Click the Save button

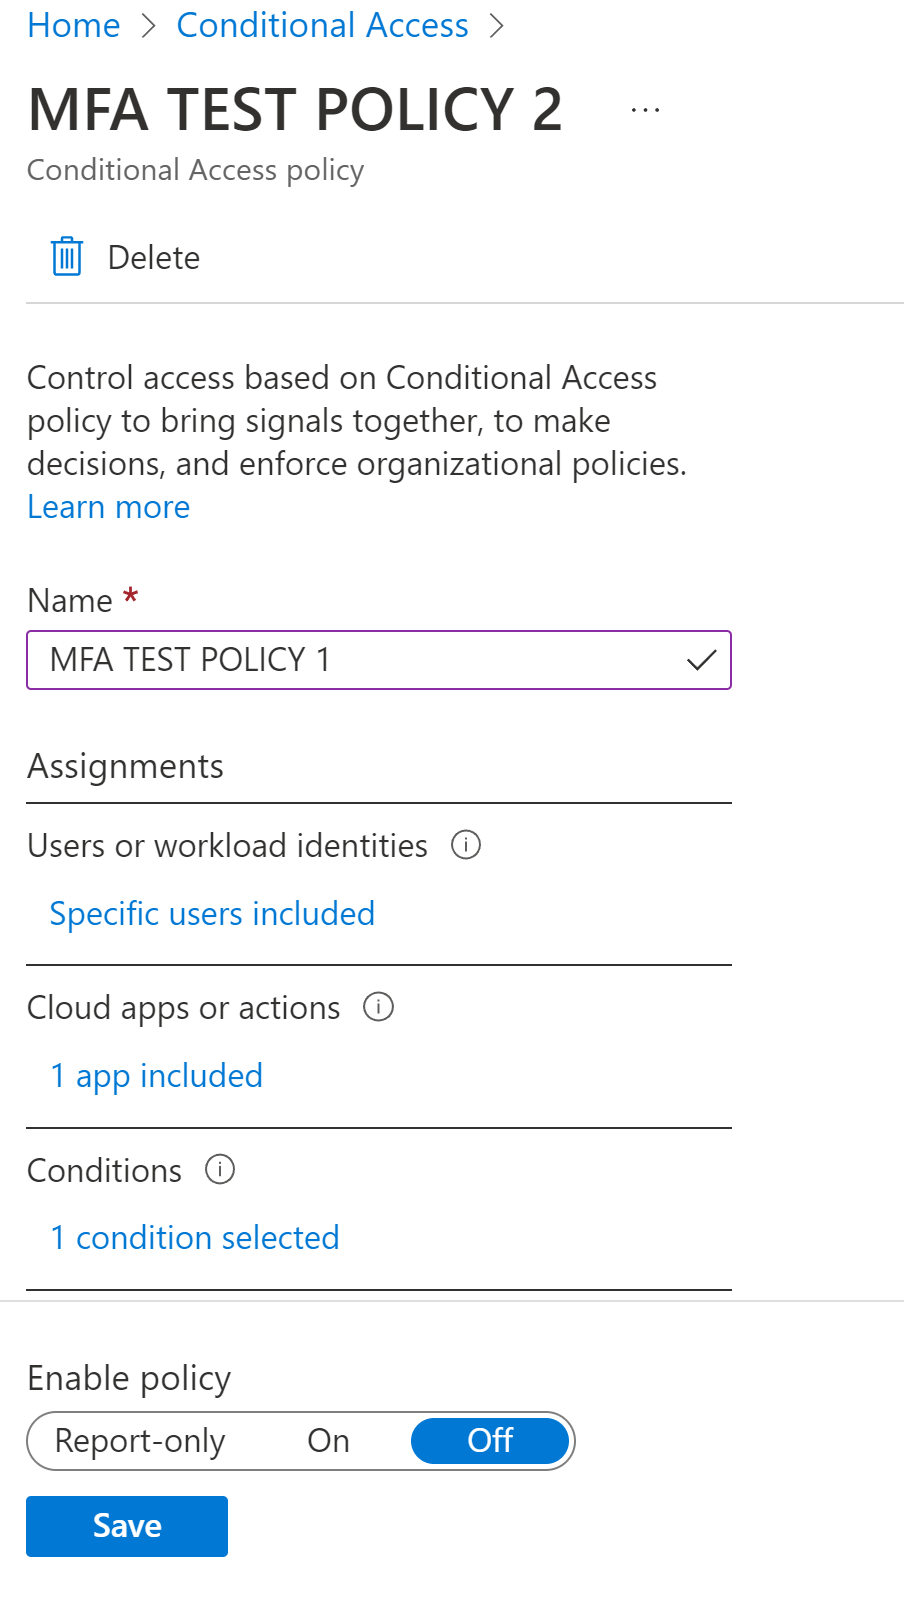(127, 1526)
